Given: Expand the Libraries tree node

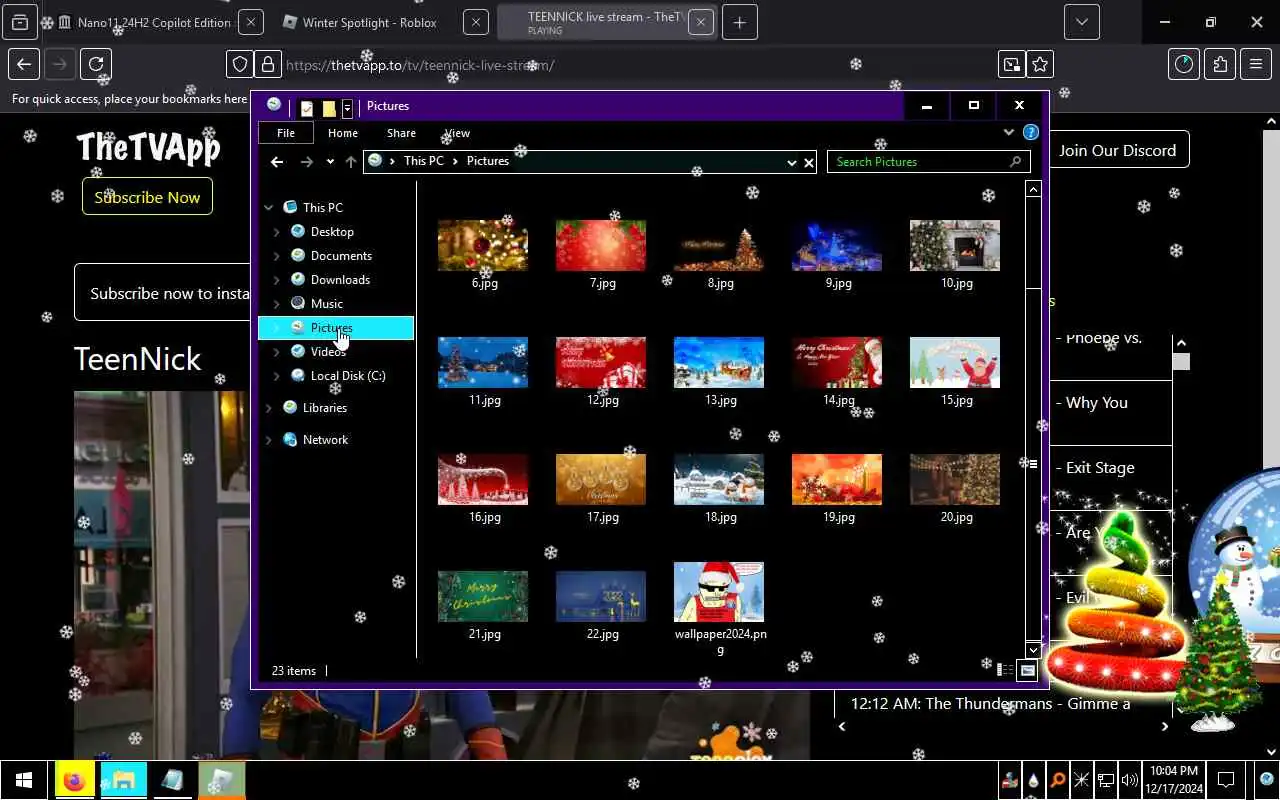Looking at the screenshot, I should 268,408.
